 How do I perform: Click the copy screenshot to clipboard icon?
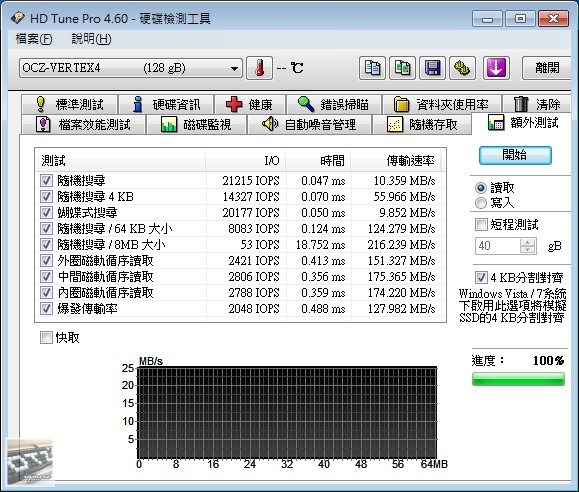tap(402, 68)
